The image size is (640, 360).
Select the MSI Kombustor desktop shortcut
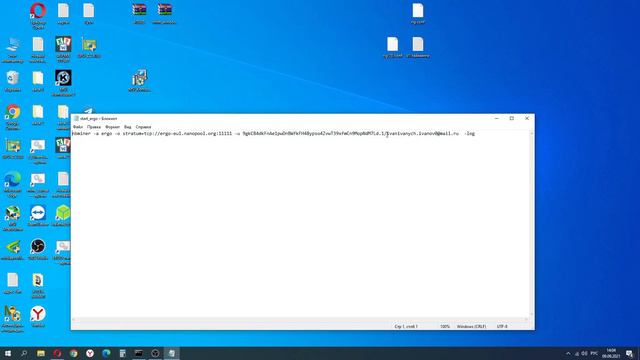[x=63, y=83]
